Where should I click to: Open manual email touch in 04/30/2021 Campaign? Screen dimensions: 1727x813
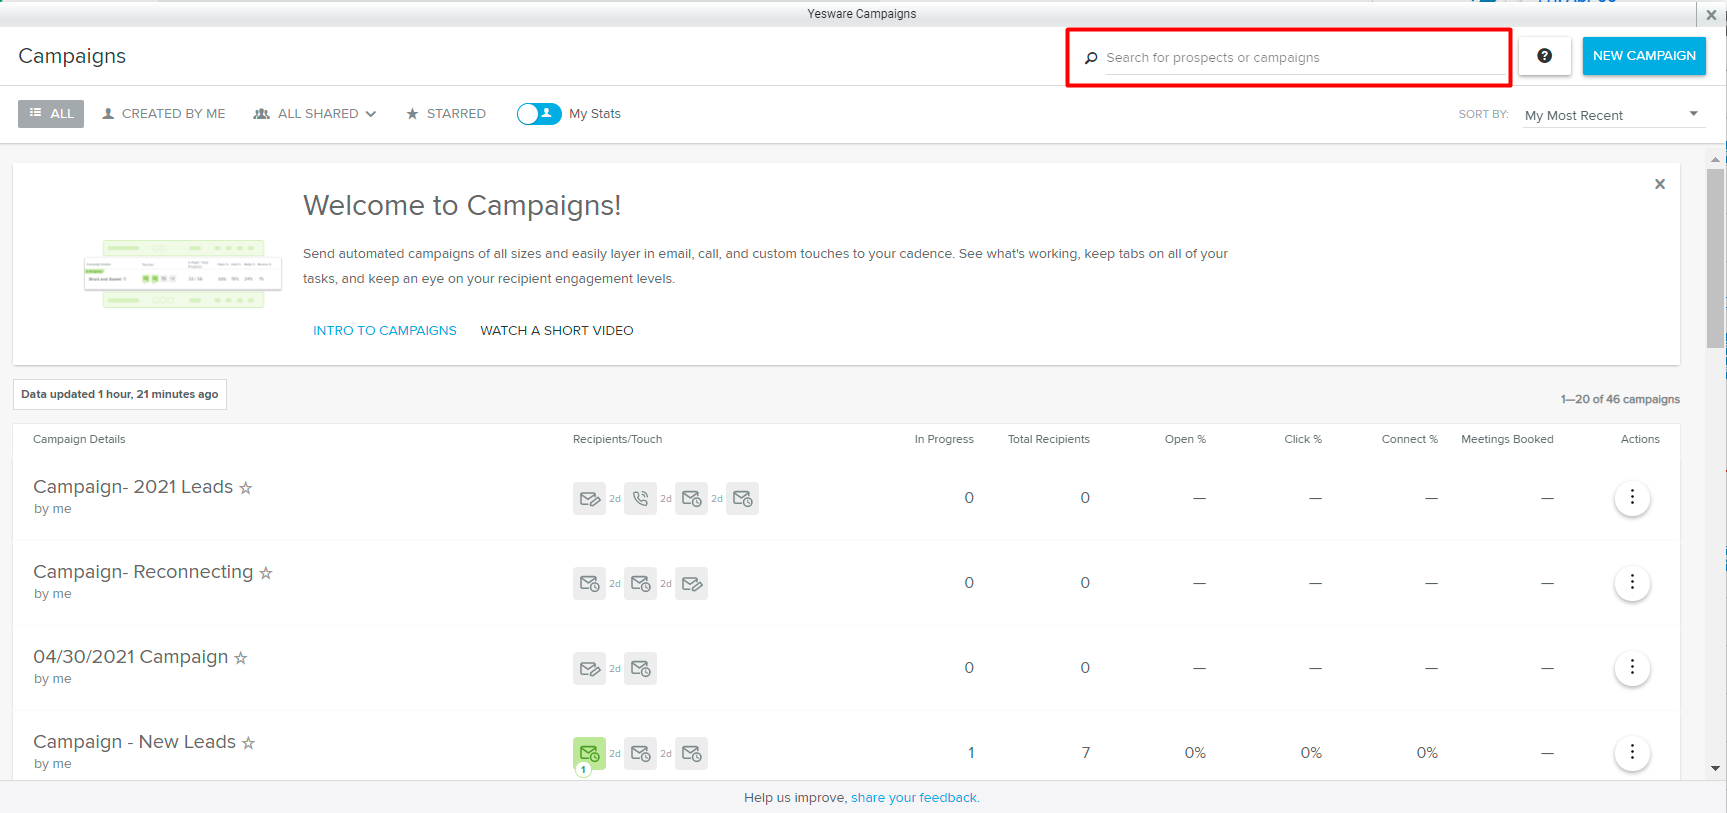(x=589, y=668)
